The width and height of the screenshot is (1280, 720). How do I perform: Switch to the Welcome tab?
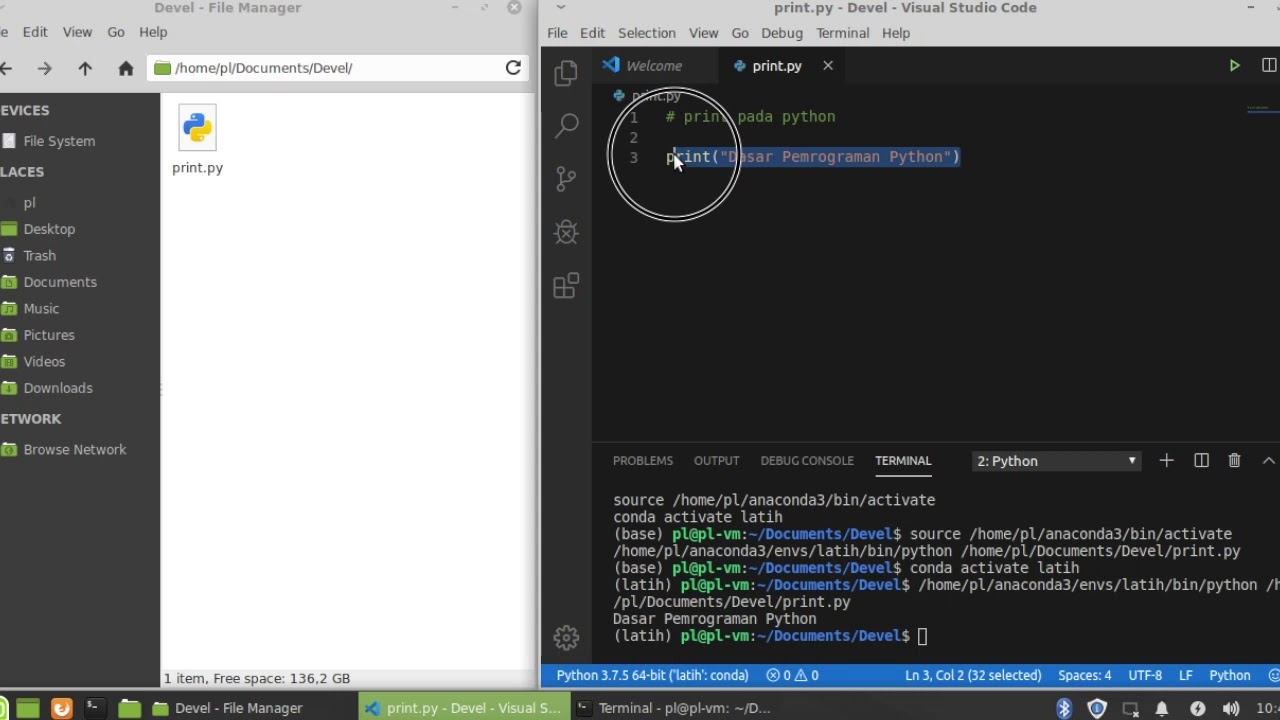tap(654, 66)
